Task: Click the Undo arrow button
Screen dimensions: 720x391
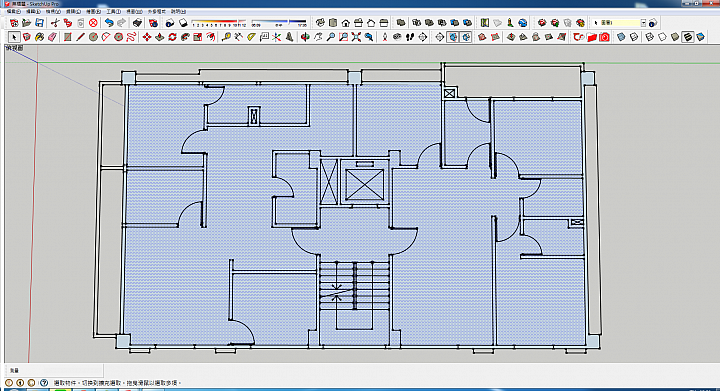Action: tap(109, 22)
